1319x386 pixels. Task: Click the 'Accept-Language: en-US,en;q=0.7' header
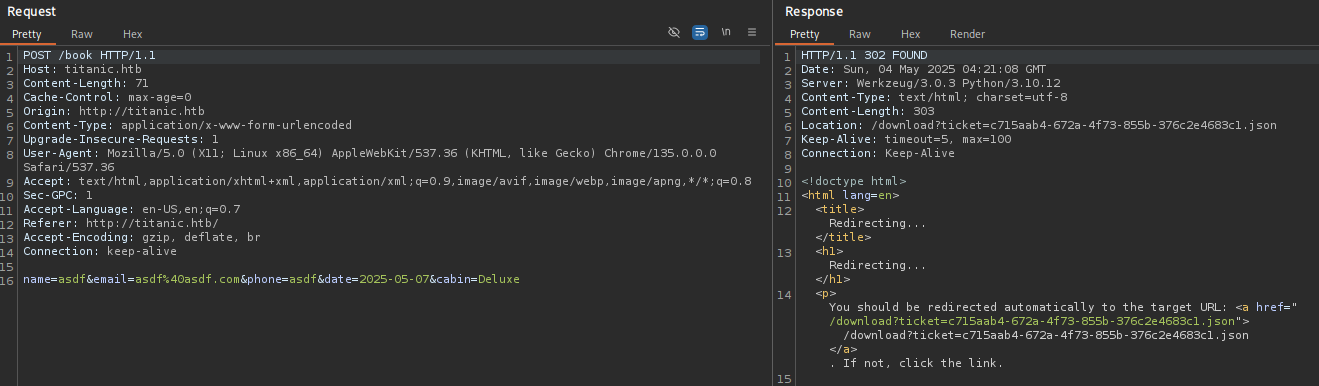pyautogui.click(x=131, y=209)
